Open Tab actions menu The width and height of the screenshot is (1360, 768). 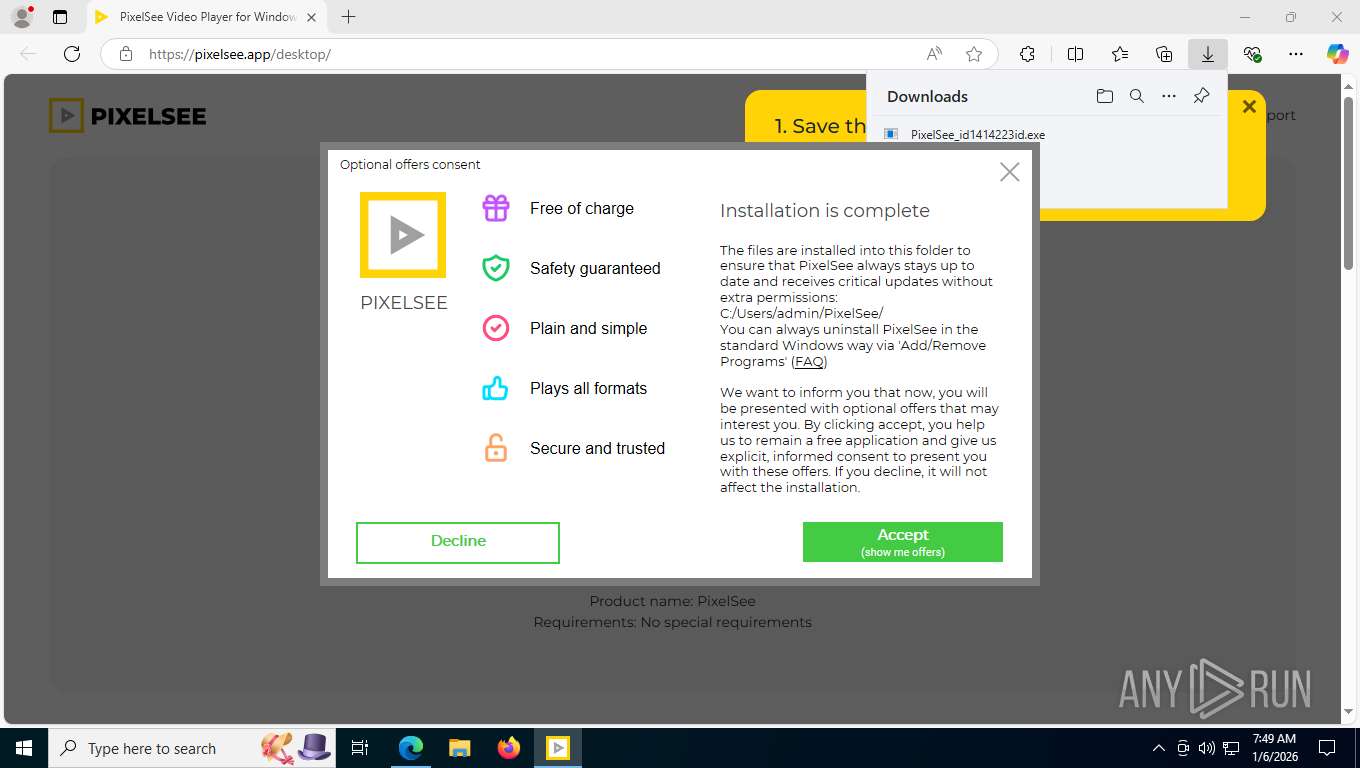60,17
